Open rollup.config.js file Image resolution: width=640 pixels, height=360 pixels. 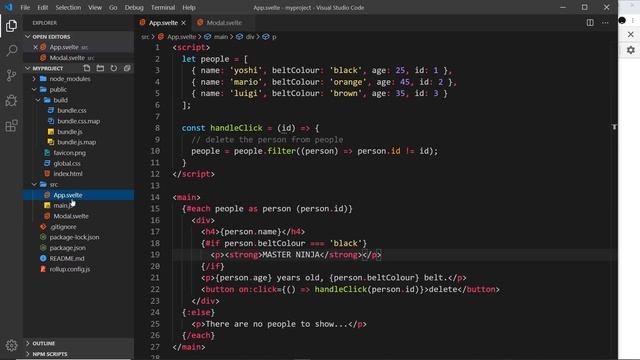click(x=70, y=269)
